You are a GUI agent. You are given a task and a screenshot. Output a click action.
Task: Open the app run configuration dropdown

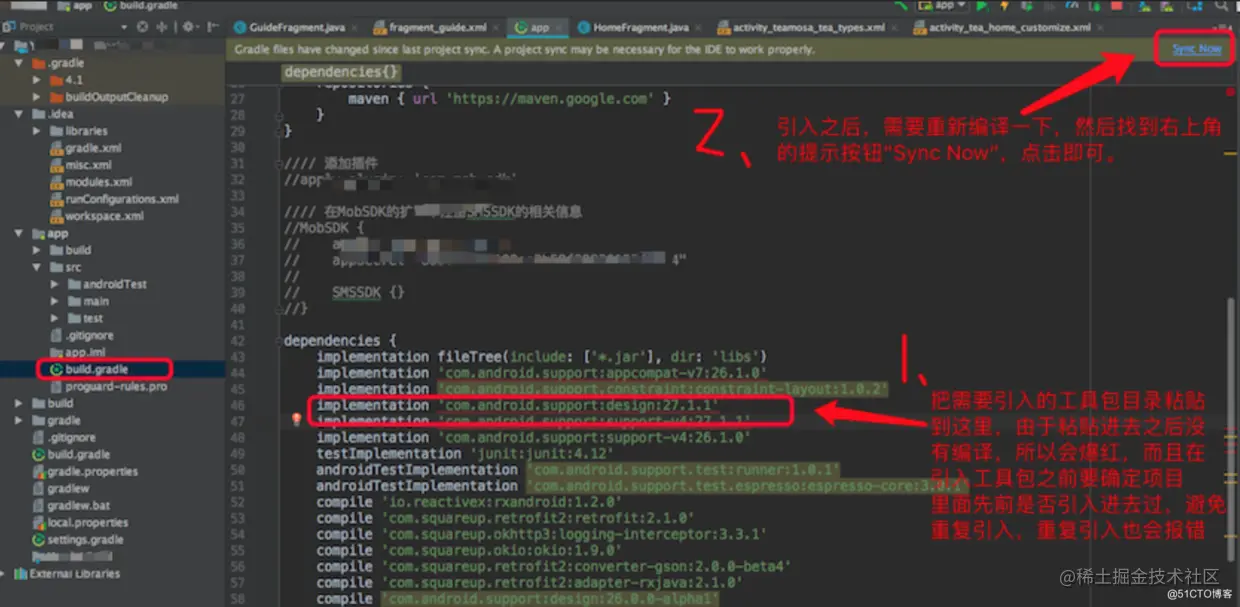click(x=942, y=5)
